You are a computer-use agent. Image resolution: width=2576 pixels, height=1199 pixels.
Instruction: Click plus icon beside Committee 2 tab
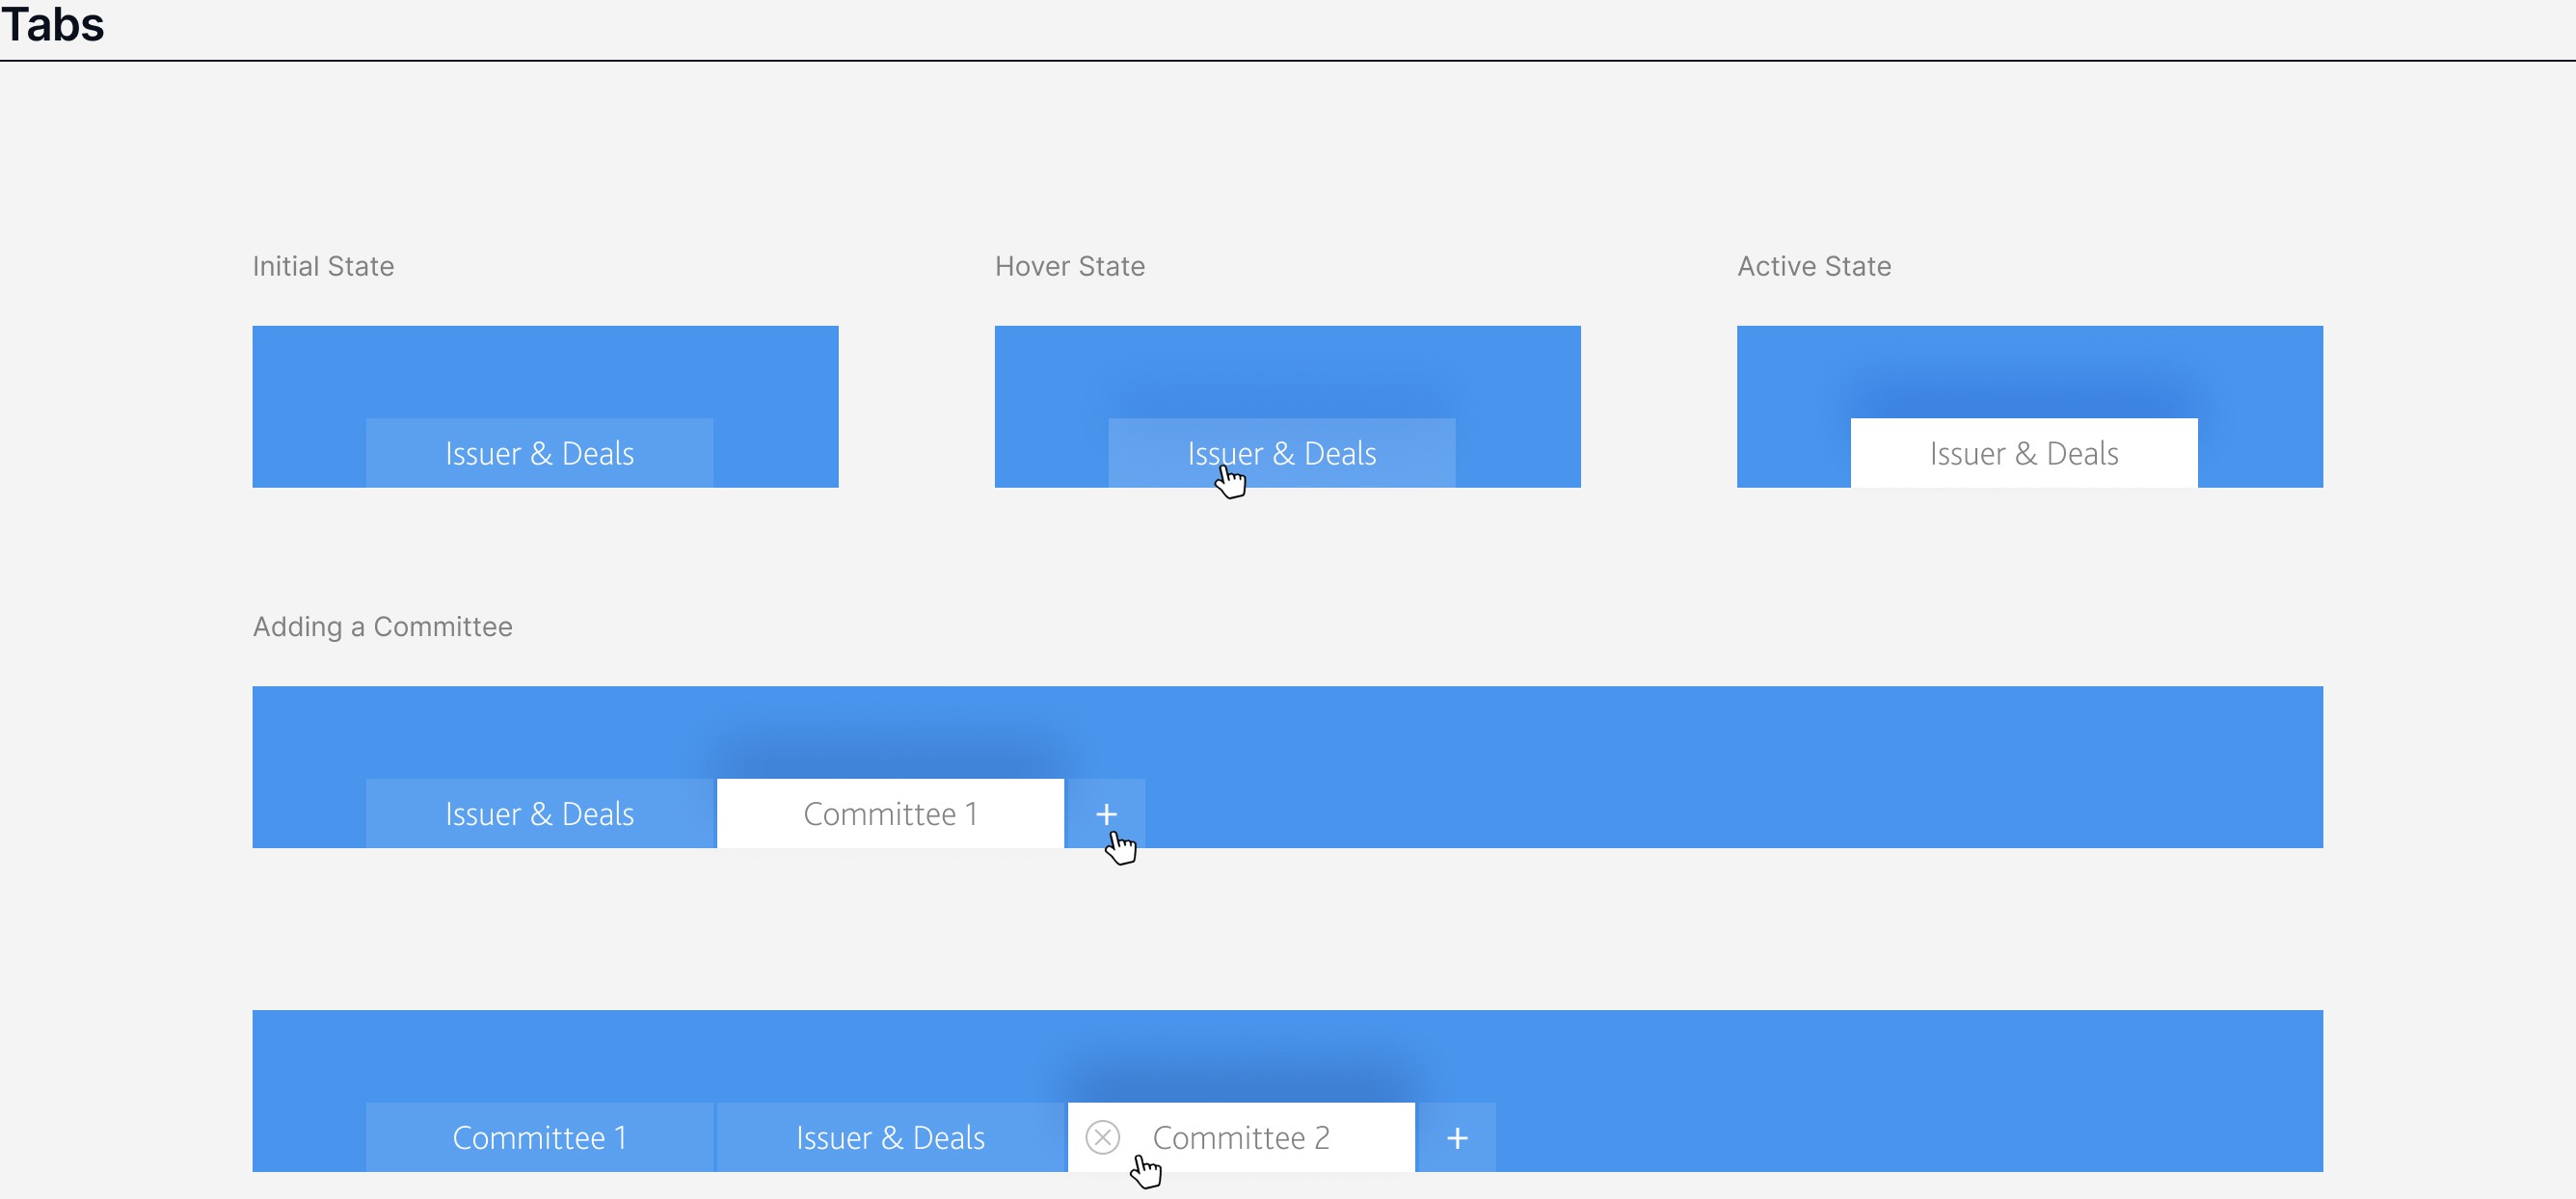tap(1457, 1138)
